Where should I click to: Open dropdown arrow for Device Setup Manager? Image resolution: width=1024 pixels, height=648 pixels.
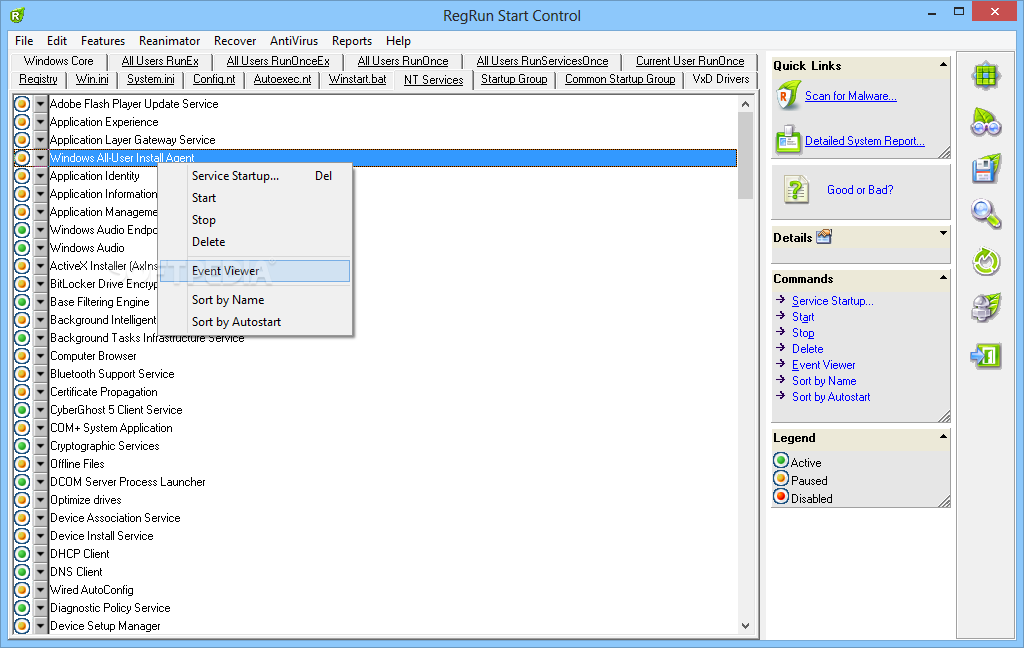pyautogui.click(x=40, y=626)
